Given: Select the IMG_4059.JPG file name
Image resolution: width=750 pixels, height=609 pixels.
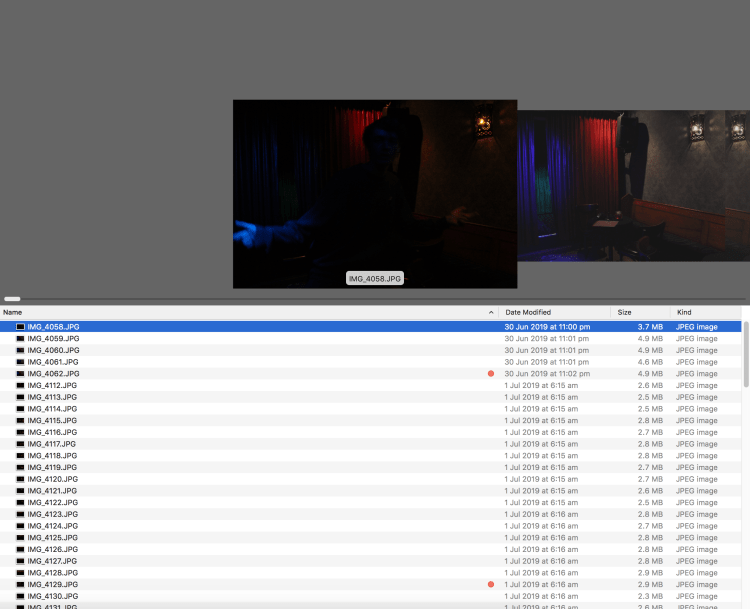Looking at the screenshot, I should (x=53, y=339).
